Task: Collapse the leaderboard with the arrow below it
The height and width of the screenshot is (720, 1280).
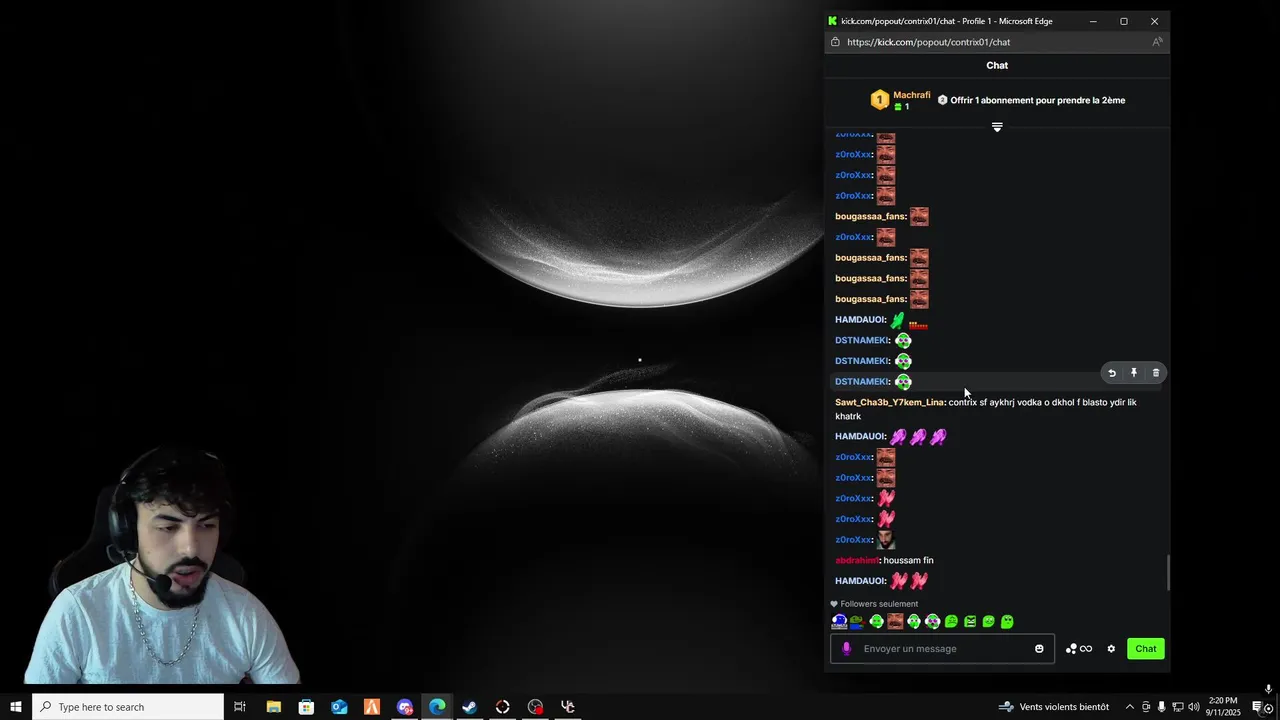Action: pos(997,127)
